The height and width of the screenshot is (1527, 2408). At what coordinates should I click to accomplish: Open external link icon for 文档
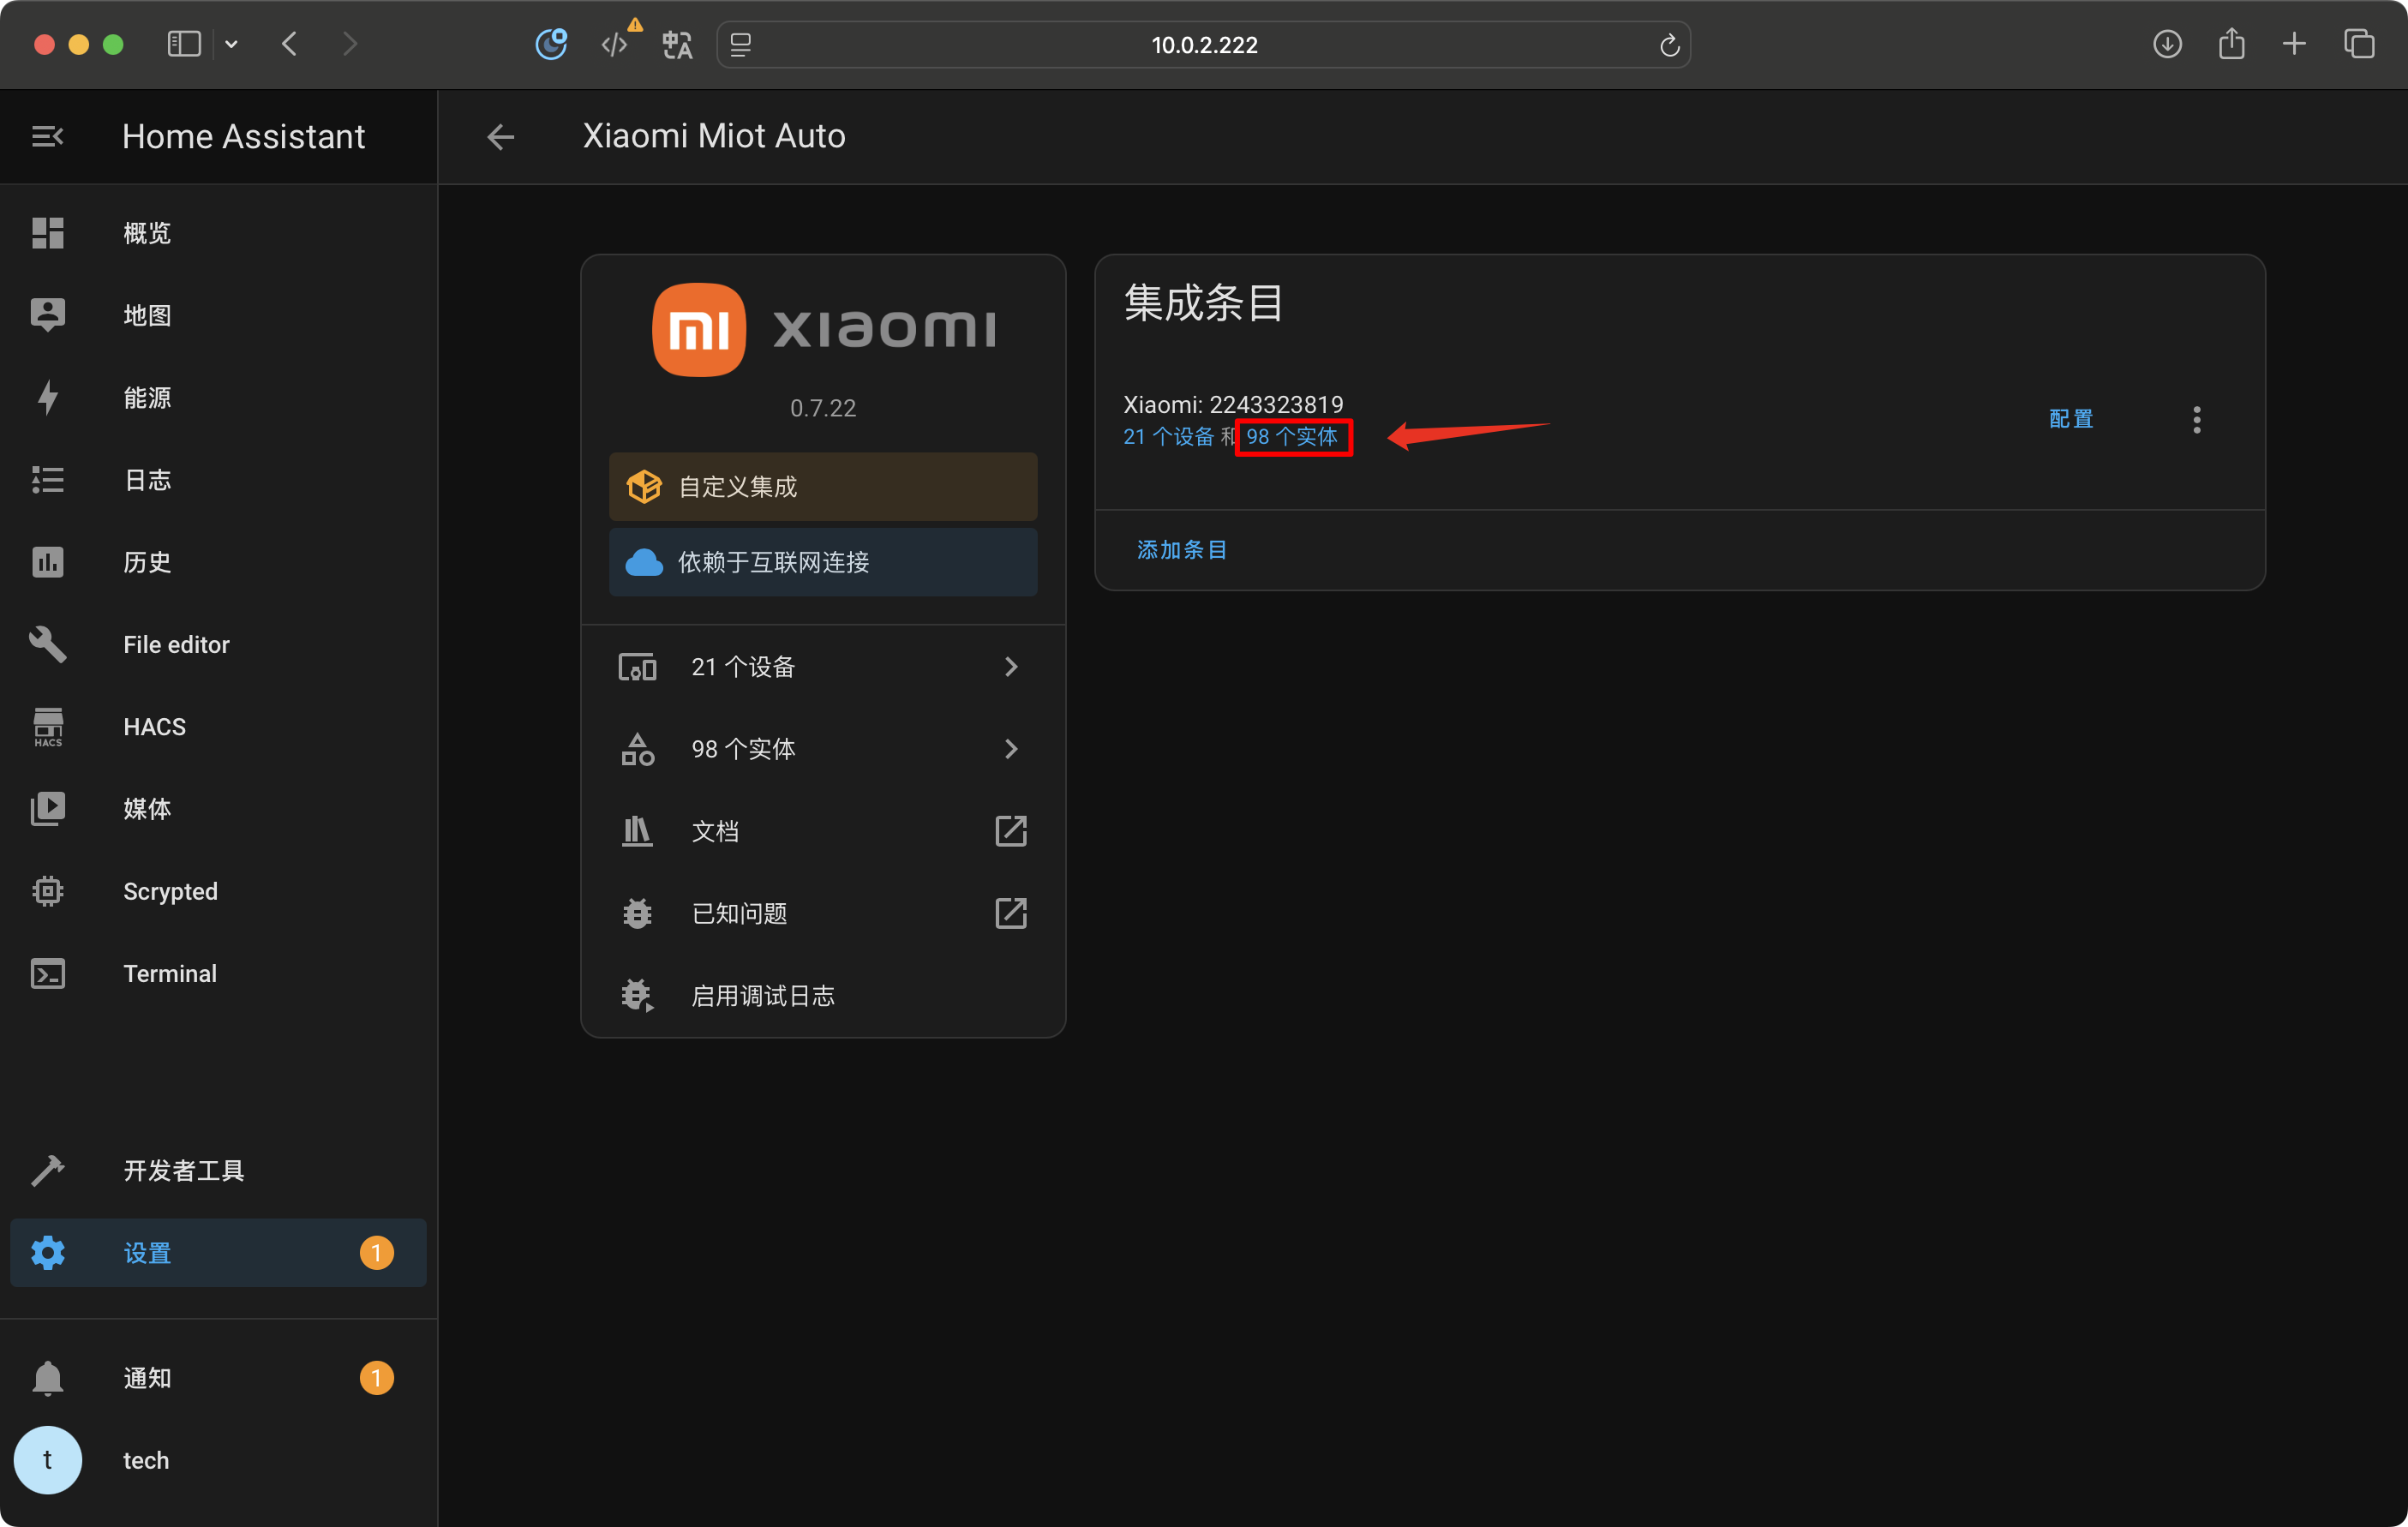(1011, 831)
